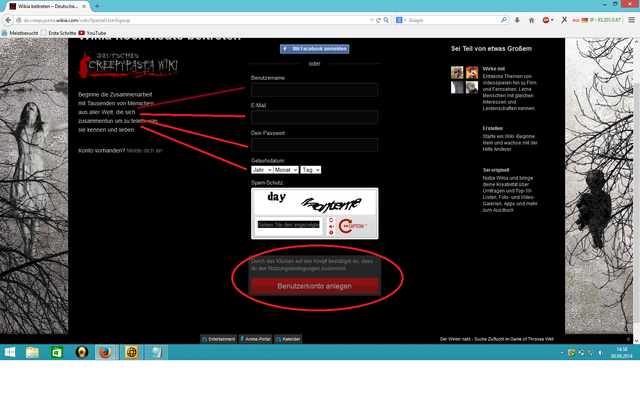
Task: Focus the E-Mail input field
Action: point(314,117)
